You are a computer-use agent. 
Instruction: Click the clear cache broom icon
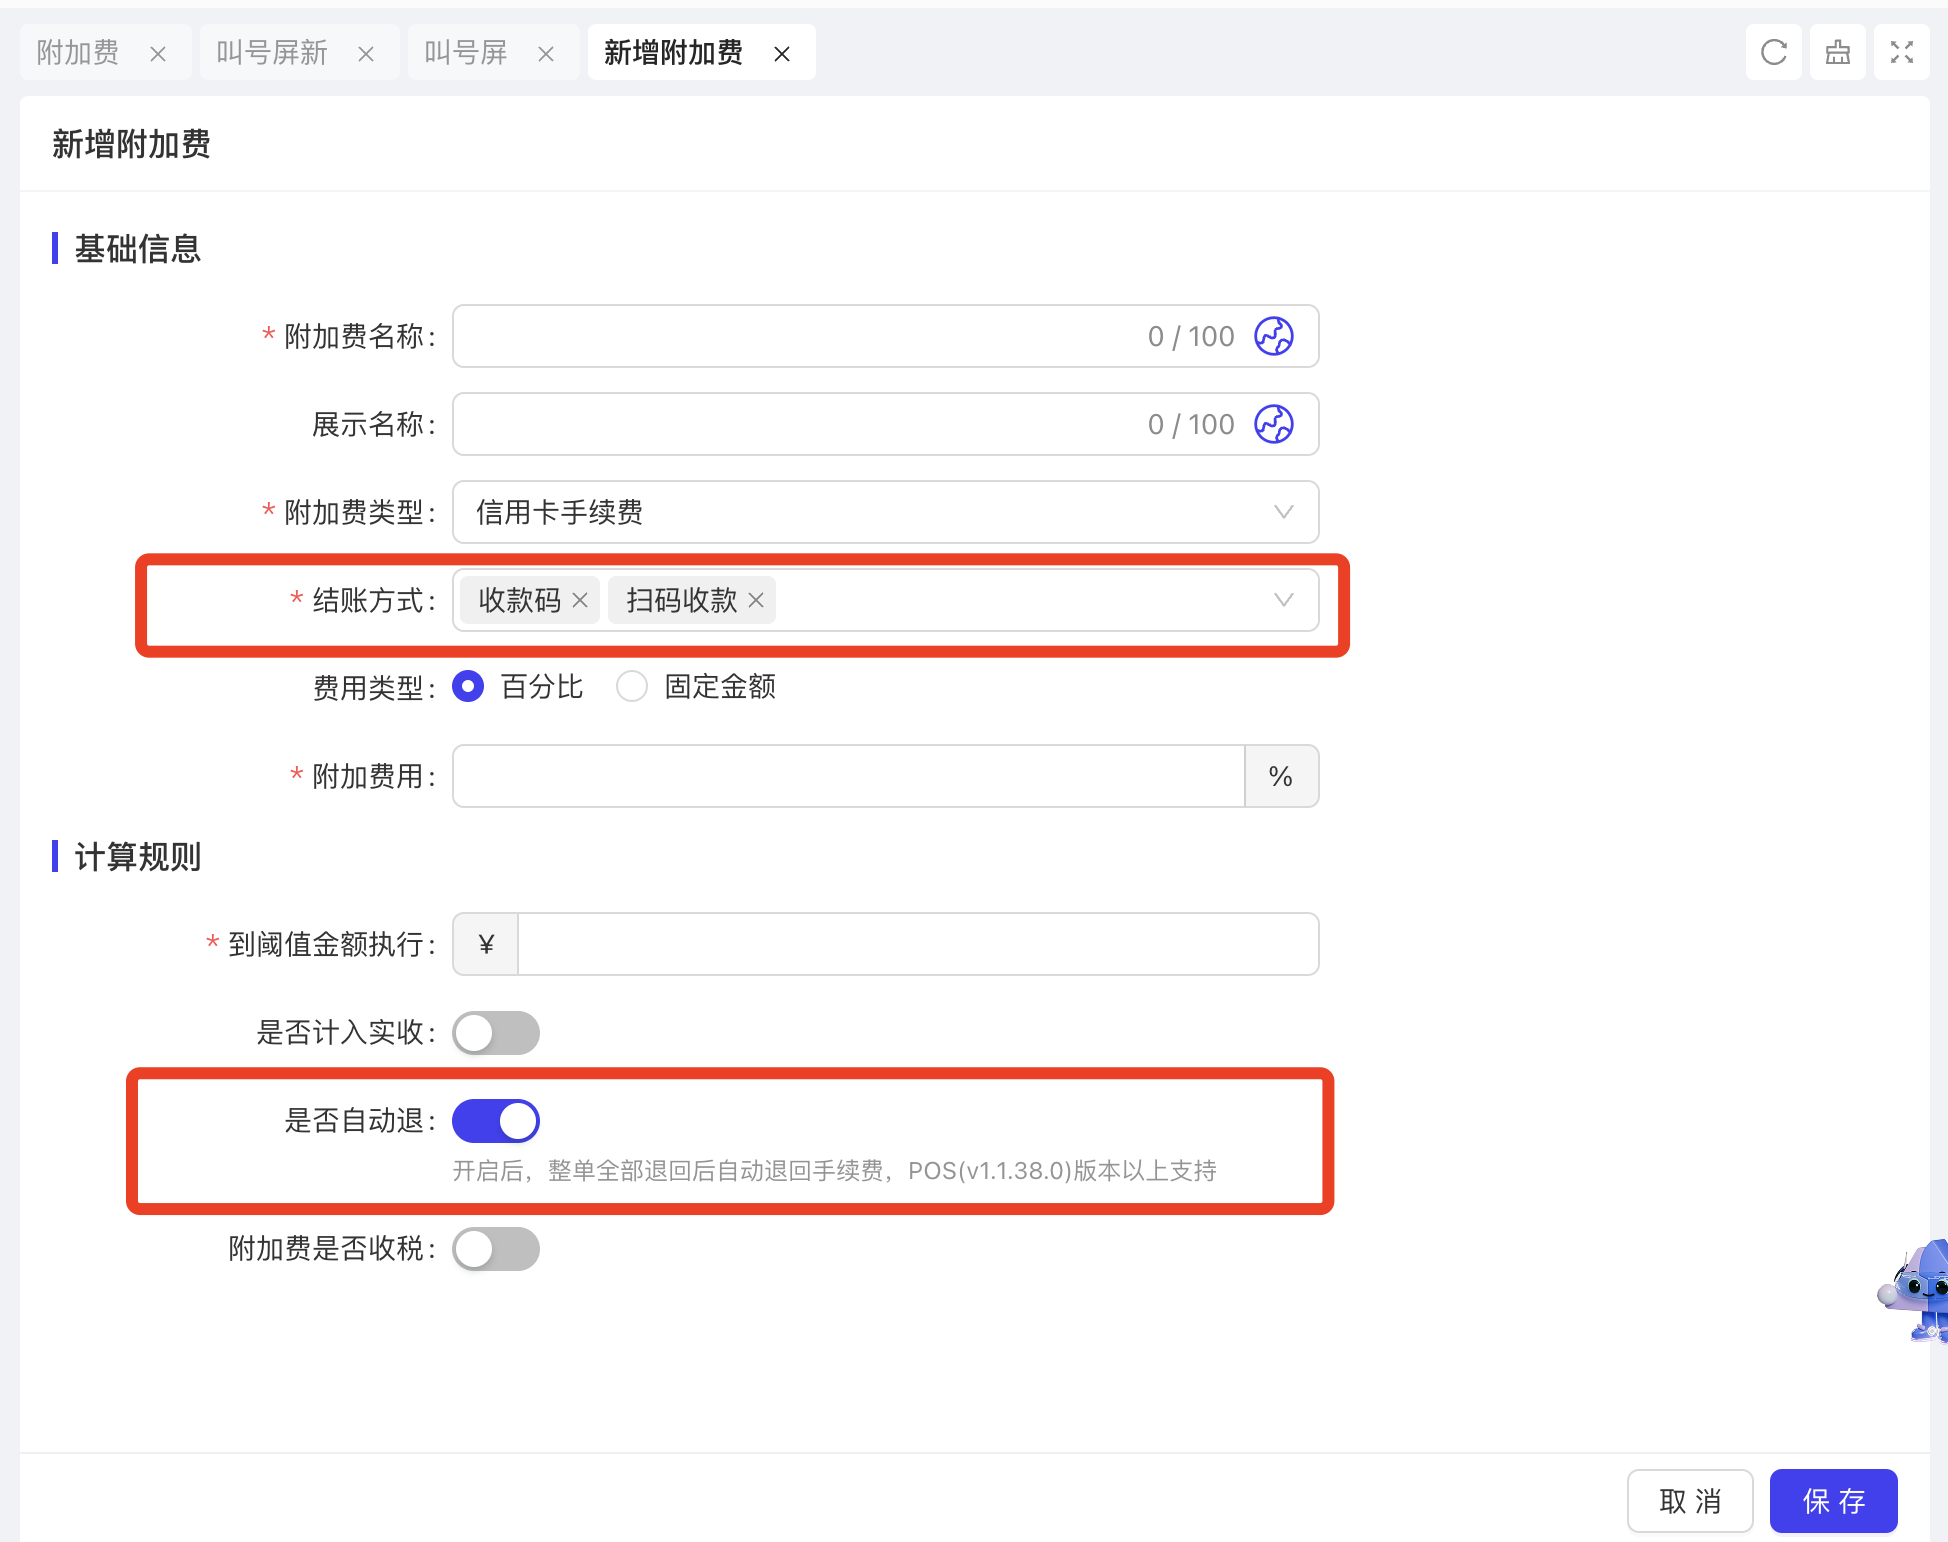[1837, 52]
